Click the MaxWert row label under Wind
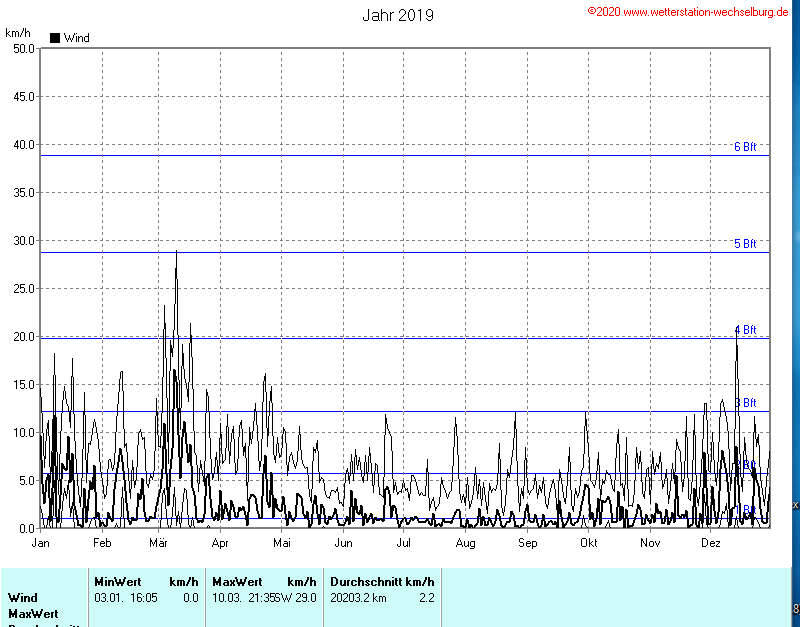This screenshot has height=627, width=800. [33, 614]
